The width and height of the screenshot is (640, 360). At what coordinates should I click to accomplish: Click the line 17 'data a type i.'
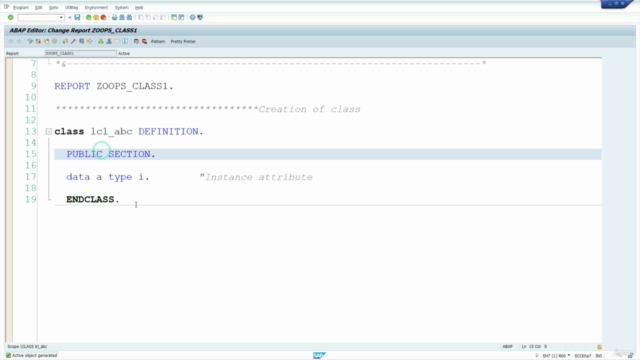click(x=108, y=177)
